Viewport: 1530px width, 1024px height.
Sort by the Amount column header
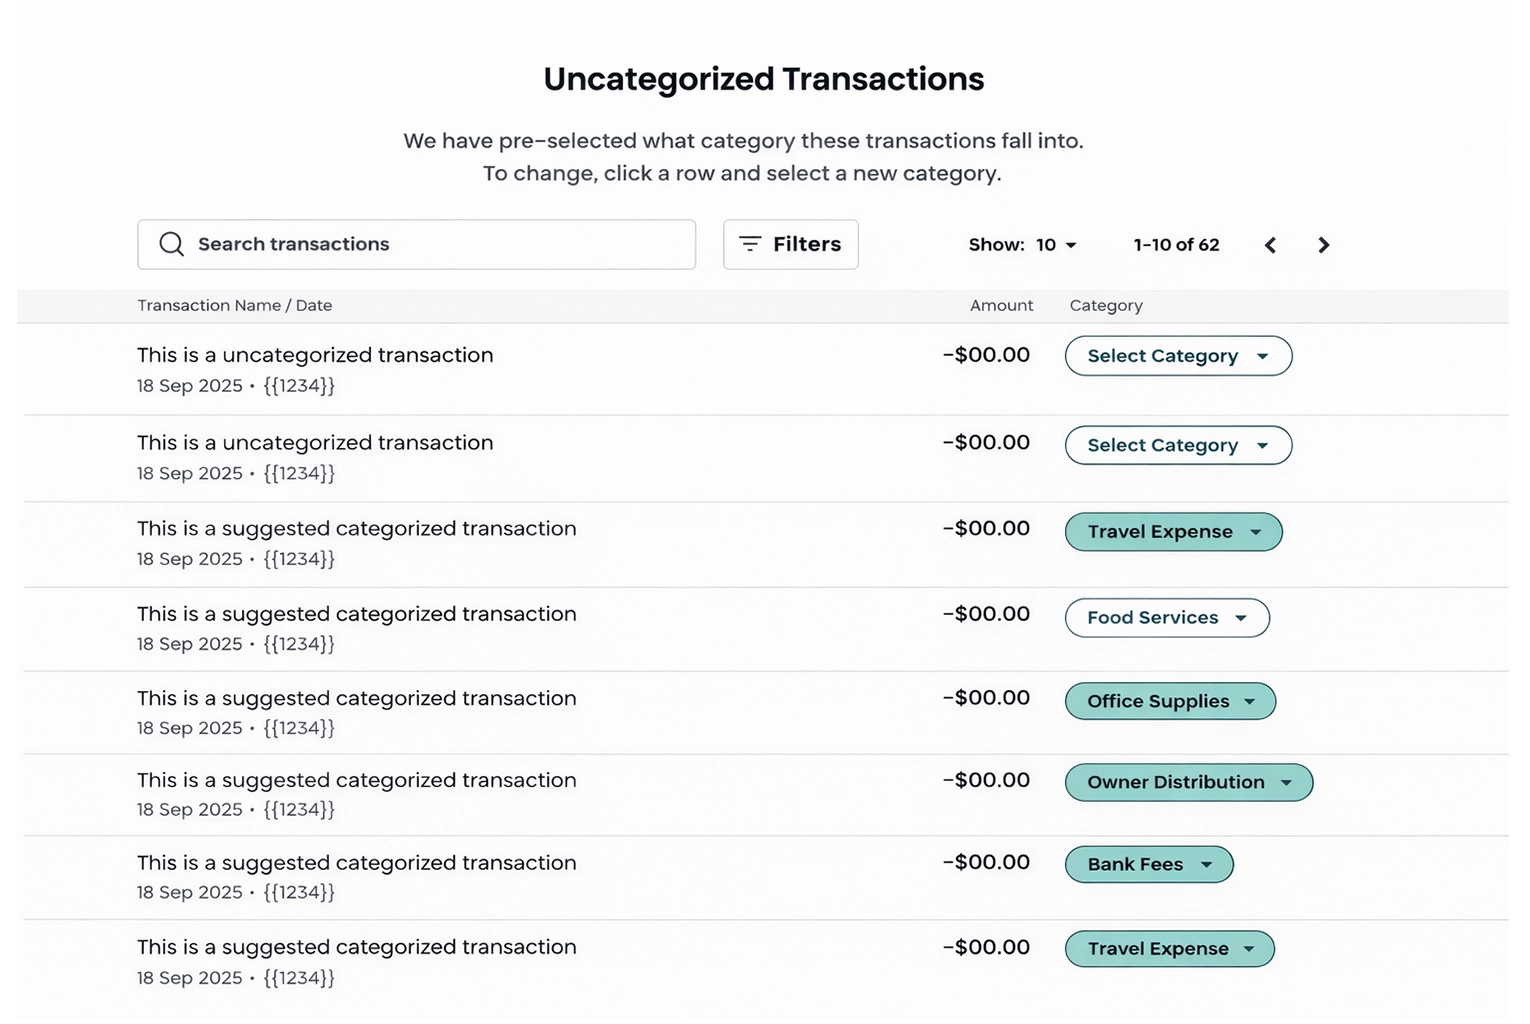(x=1001, y=306)
